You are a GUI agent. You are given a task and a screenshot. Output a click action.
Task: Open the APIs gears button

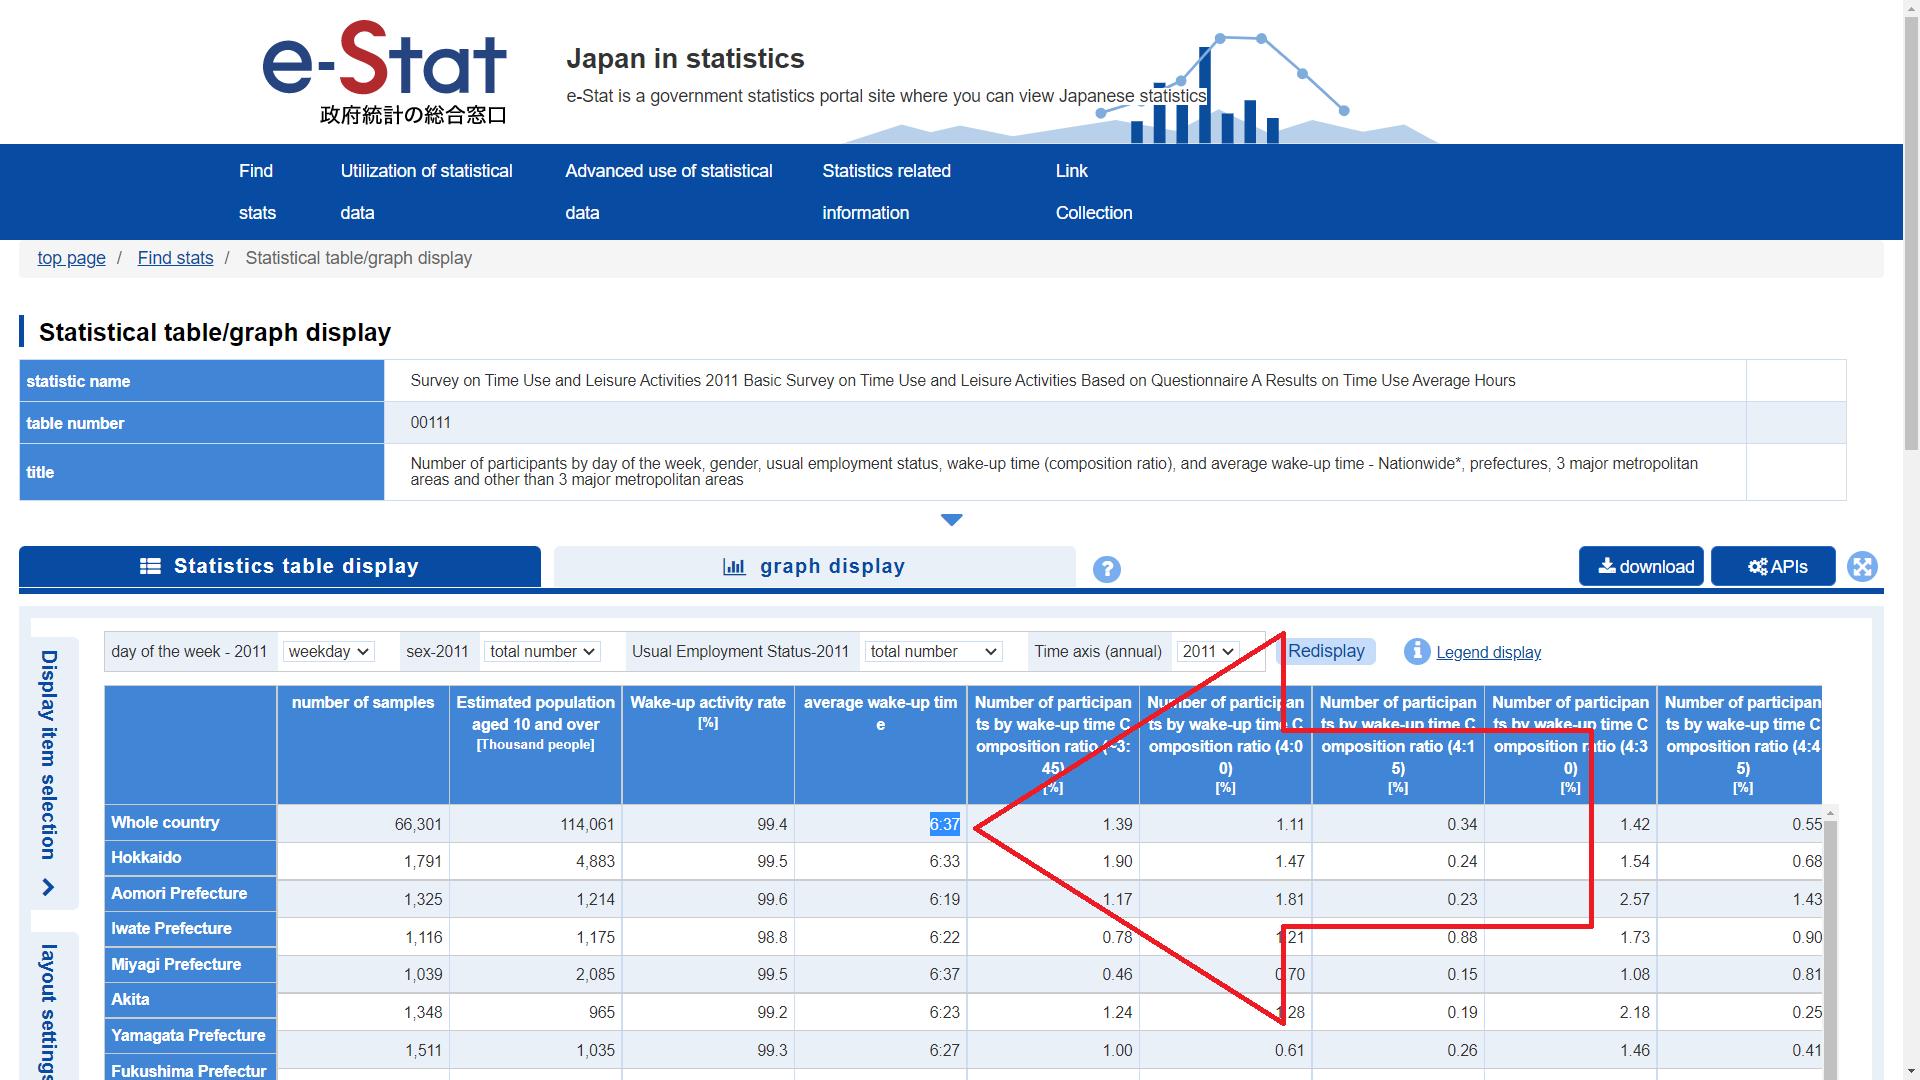click(x=1773, y=567)
